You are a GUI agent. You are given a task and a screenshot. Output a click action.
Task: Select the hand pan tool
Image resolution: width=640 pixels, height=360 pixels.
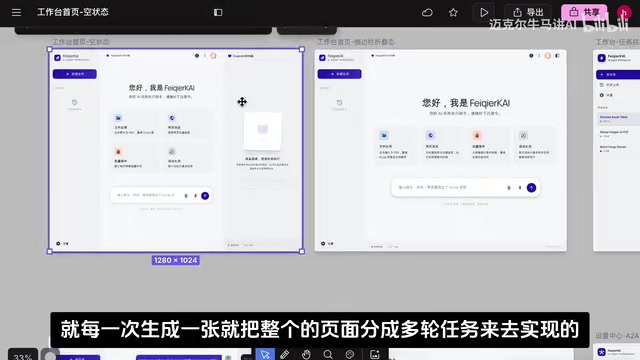[x=306, y=354]
